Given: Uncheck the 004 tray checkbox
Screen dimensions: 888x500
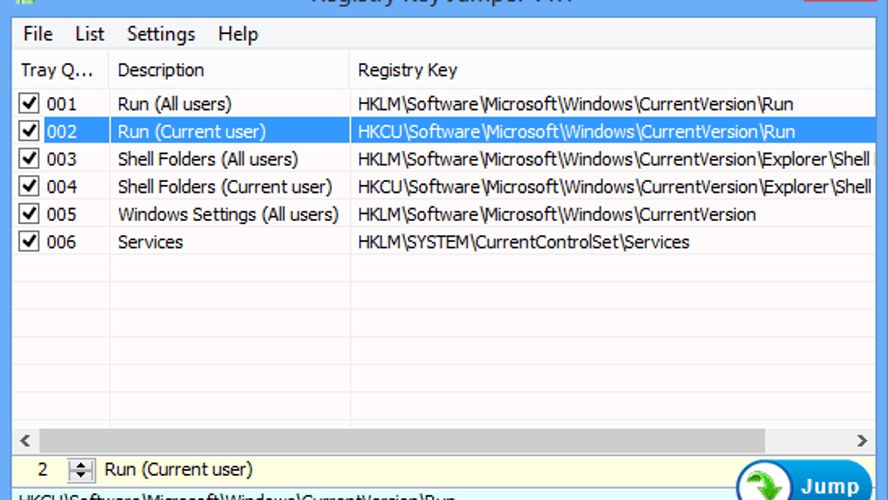Looking at the screenshot, I should point(29,187).
